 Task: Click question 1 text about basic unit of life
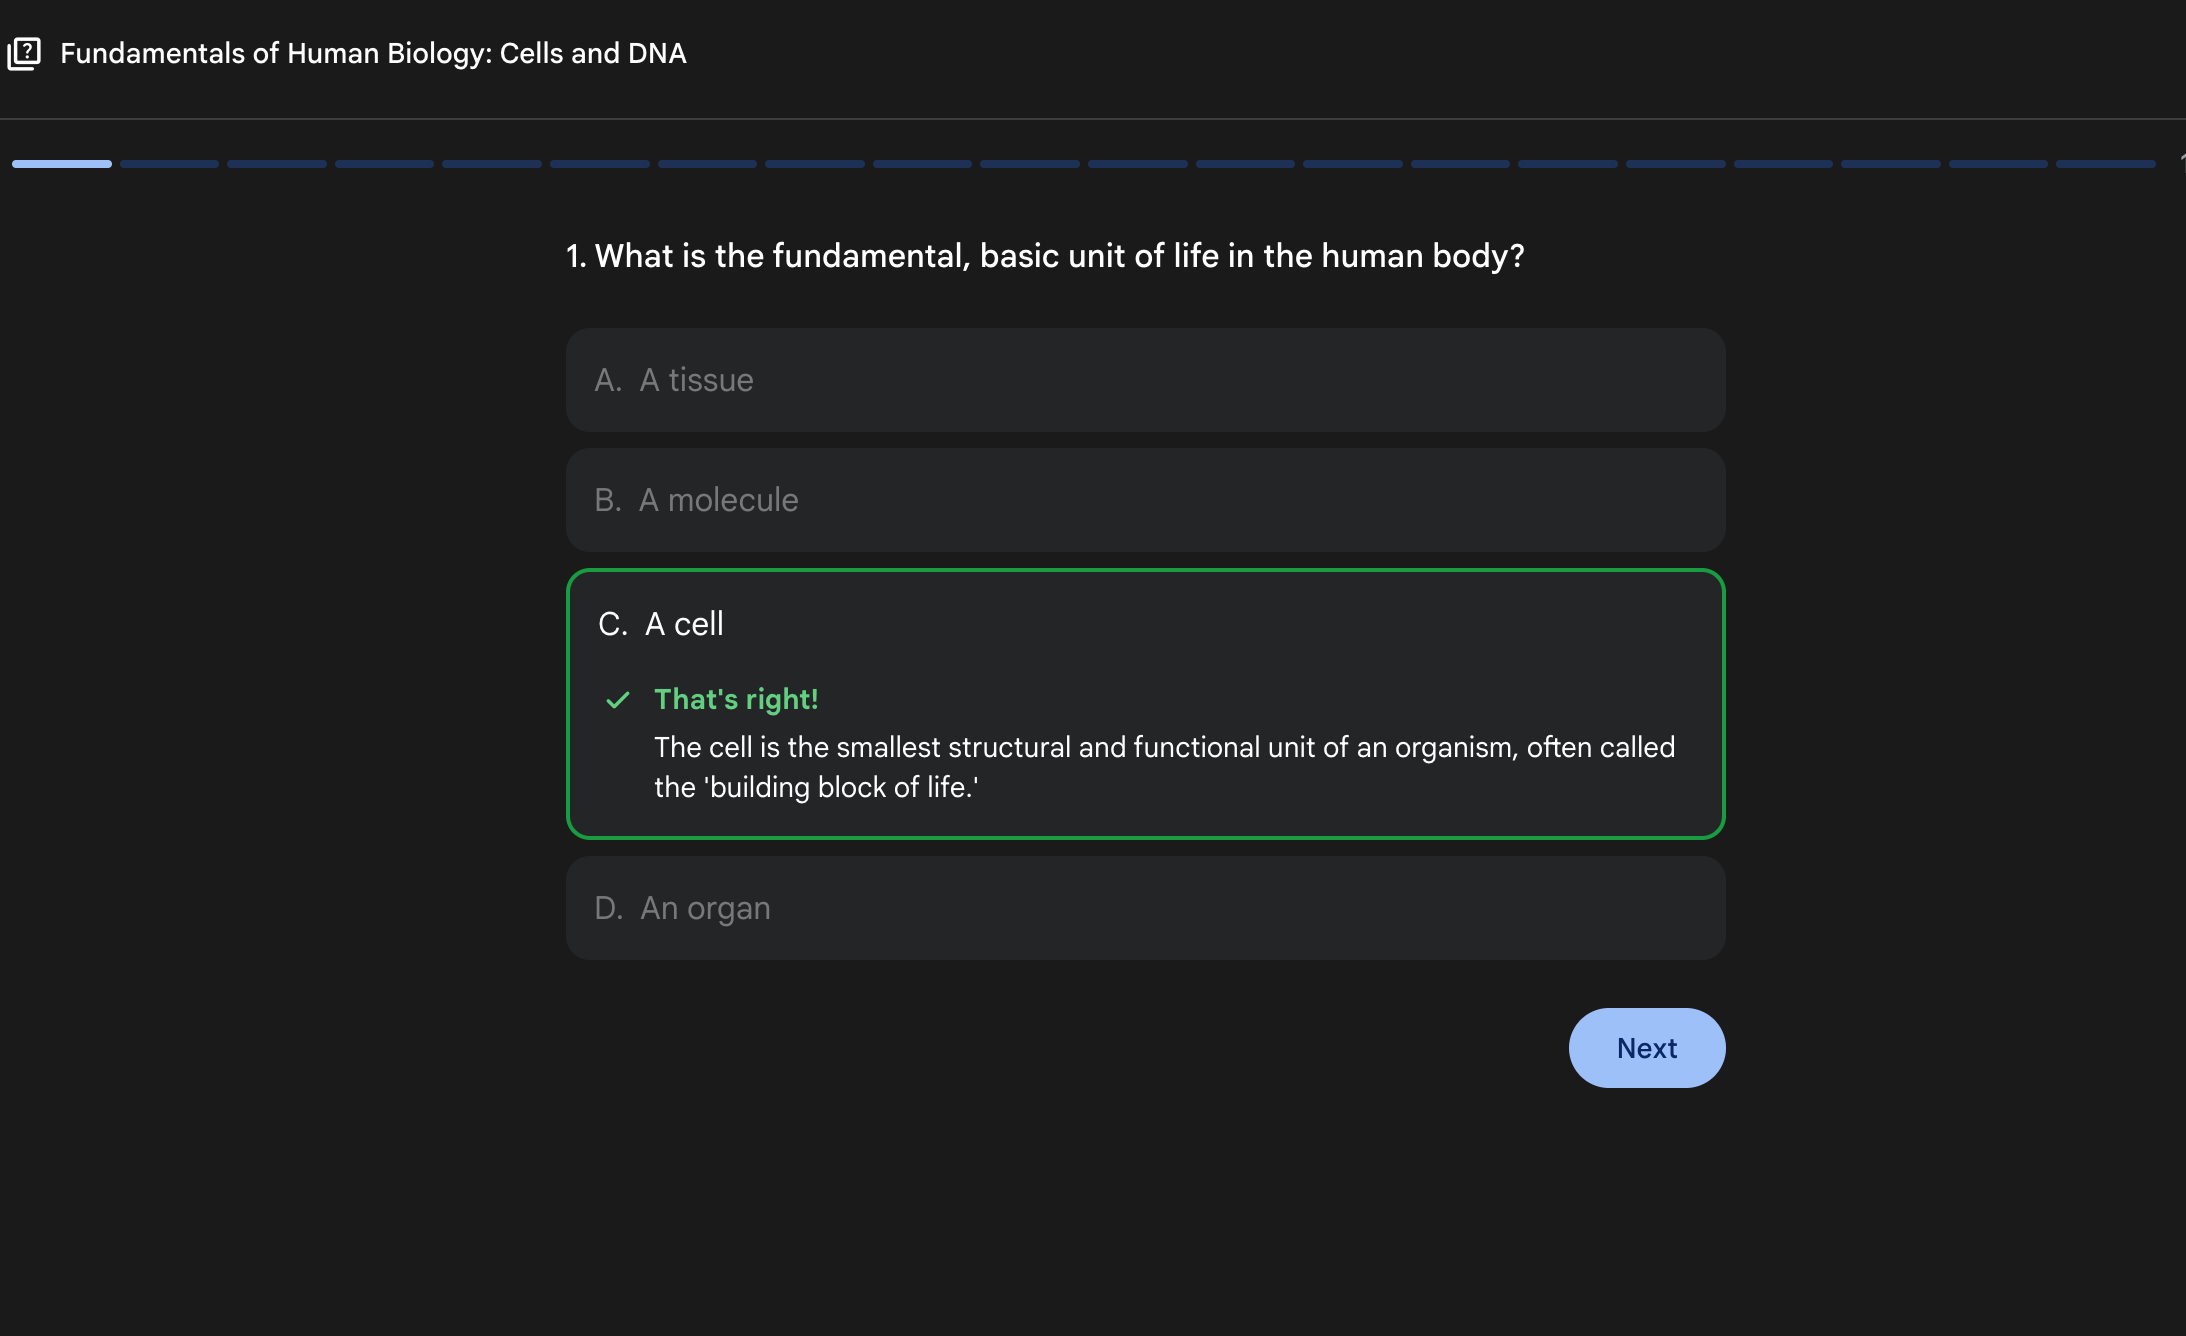[1044, 256]
